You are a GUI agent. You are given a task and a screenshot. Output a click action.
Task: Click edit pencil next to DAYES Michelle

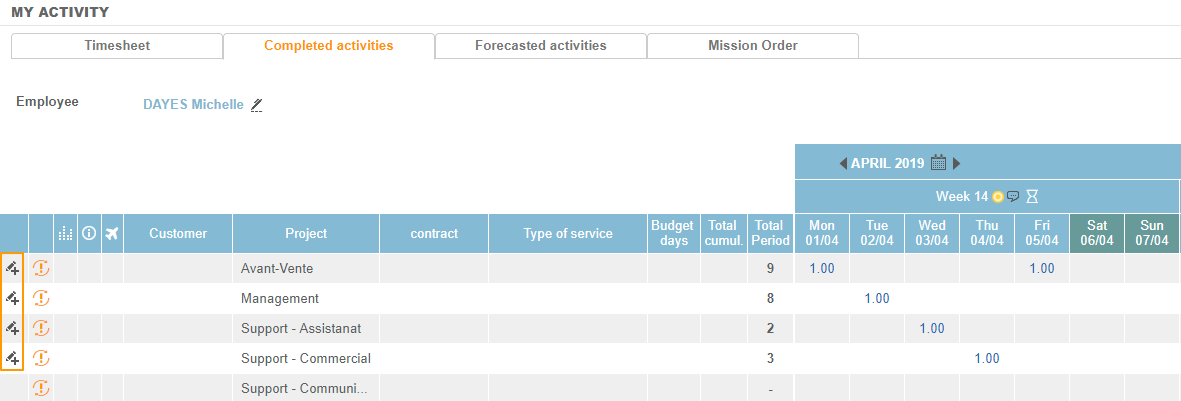257,104
